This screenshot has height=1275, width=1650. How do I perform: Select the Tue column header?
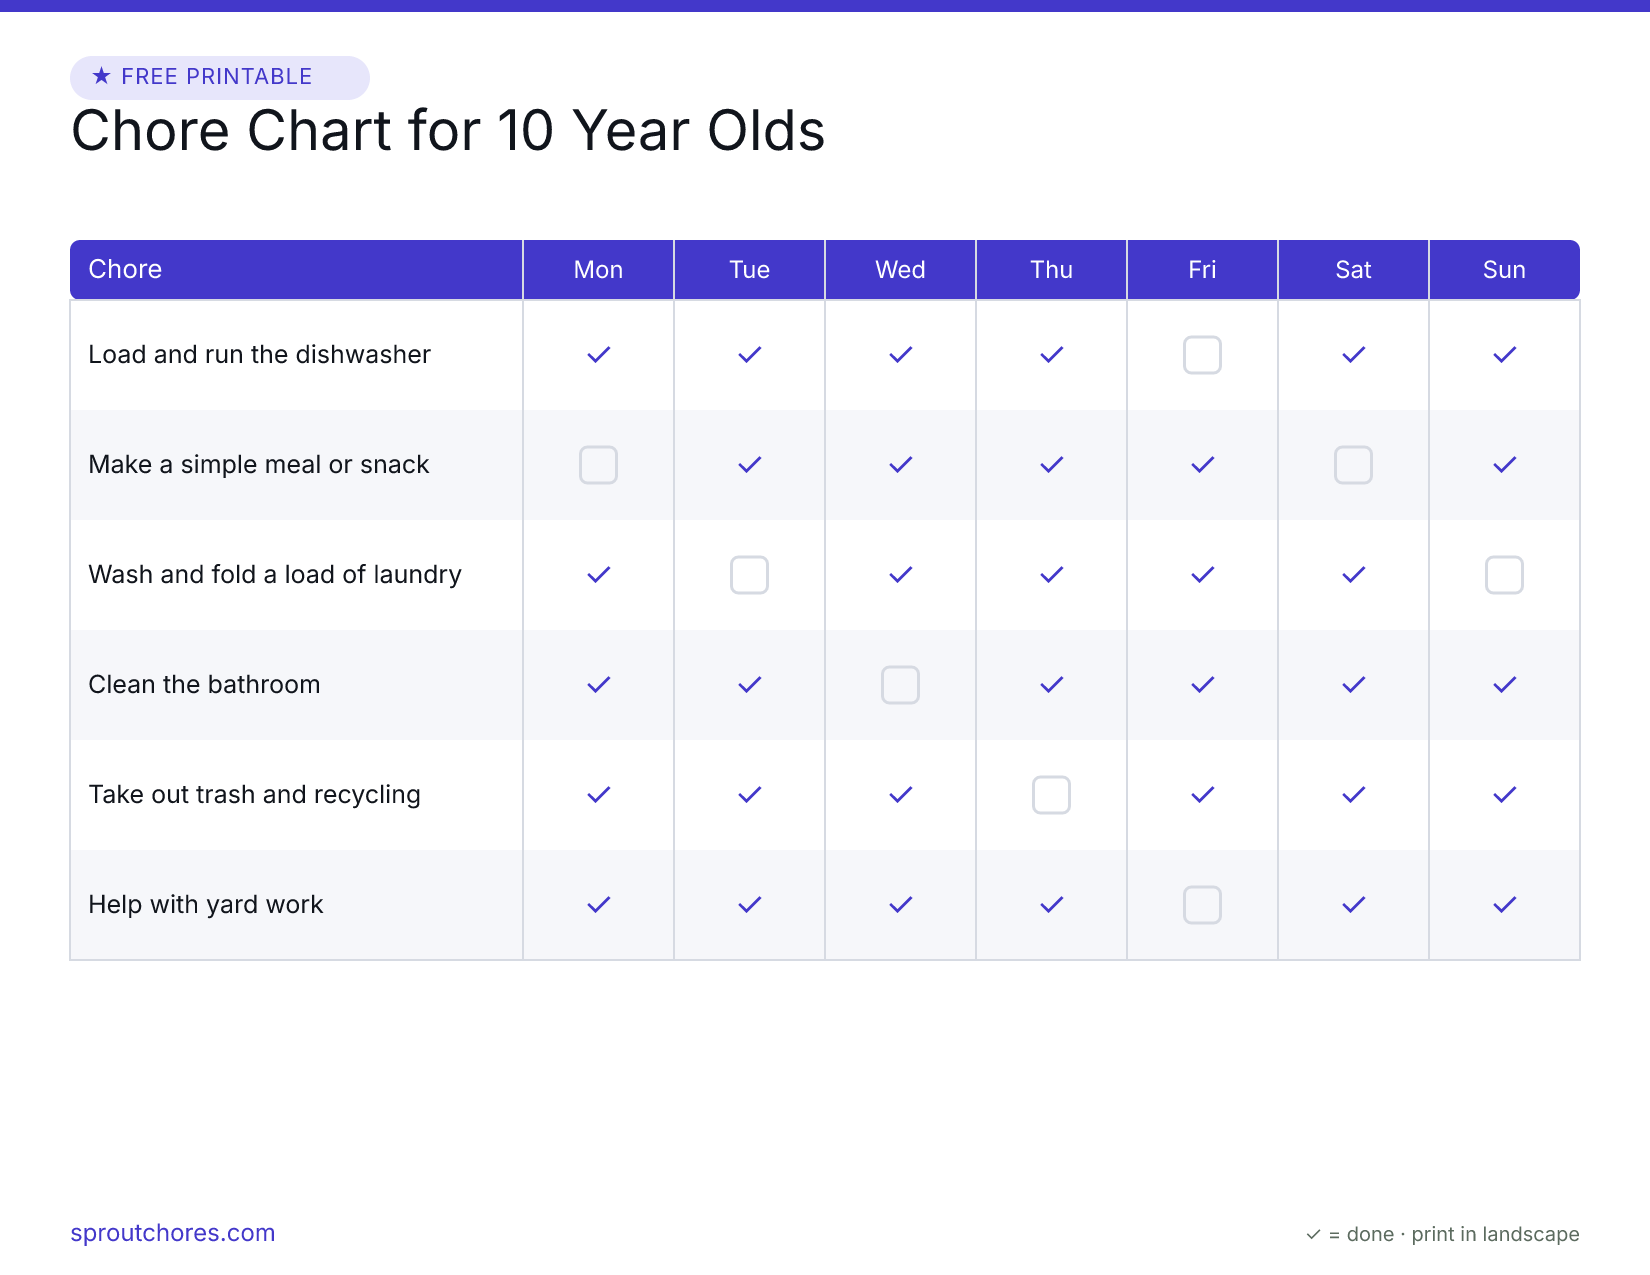749,269
